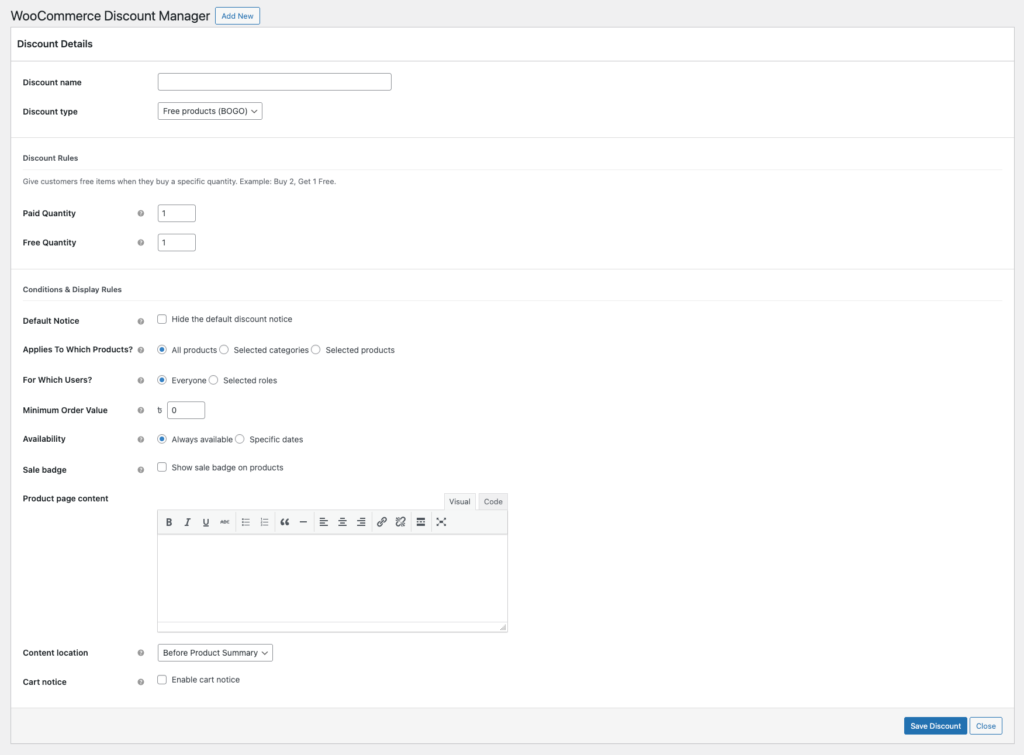Show help tip for Content location
The height and width of the screenshot is (755, 1024).
pyautogui.click(x=140, y=653)
